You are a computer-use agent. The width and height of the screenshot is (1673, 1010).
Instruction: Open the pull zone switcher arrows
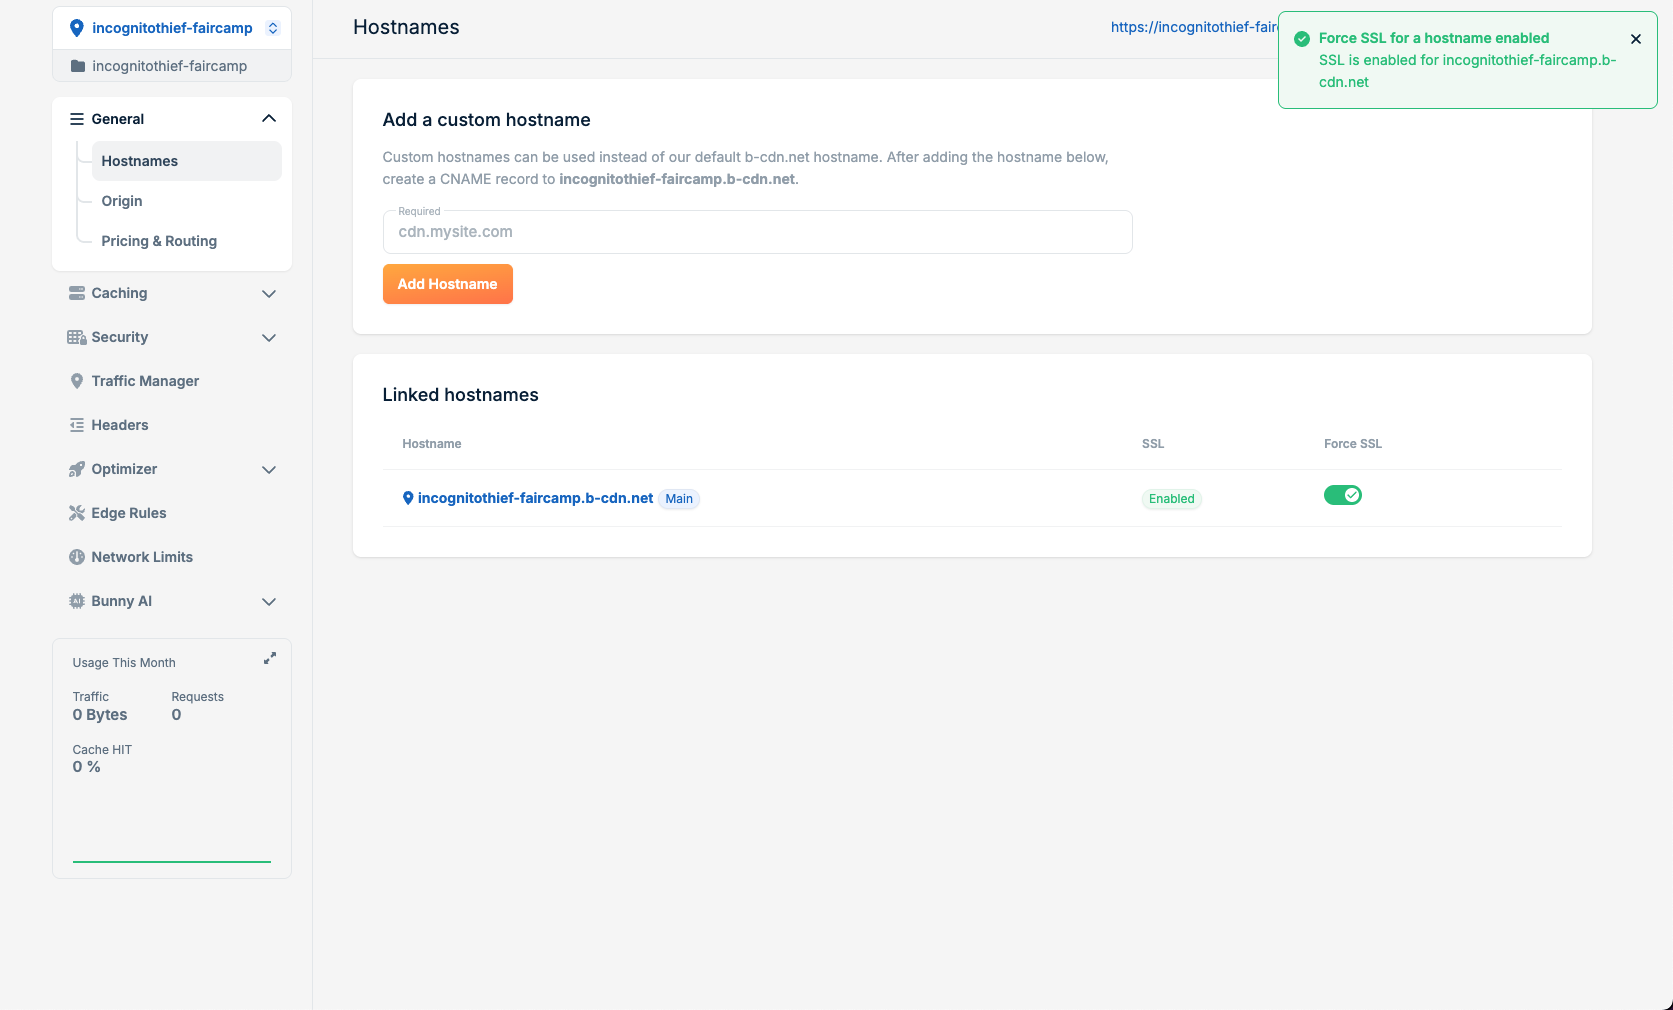click(273, 28)
